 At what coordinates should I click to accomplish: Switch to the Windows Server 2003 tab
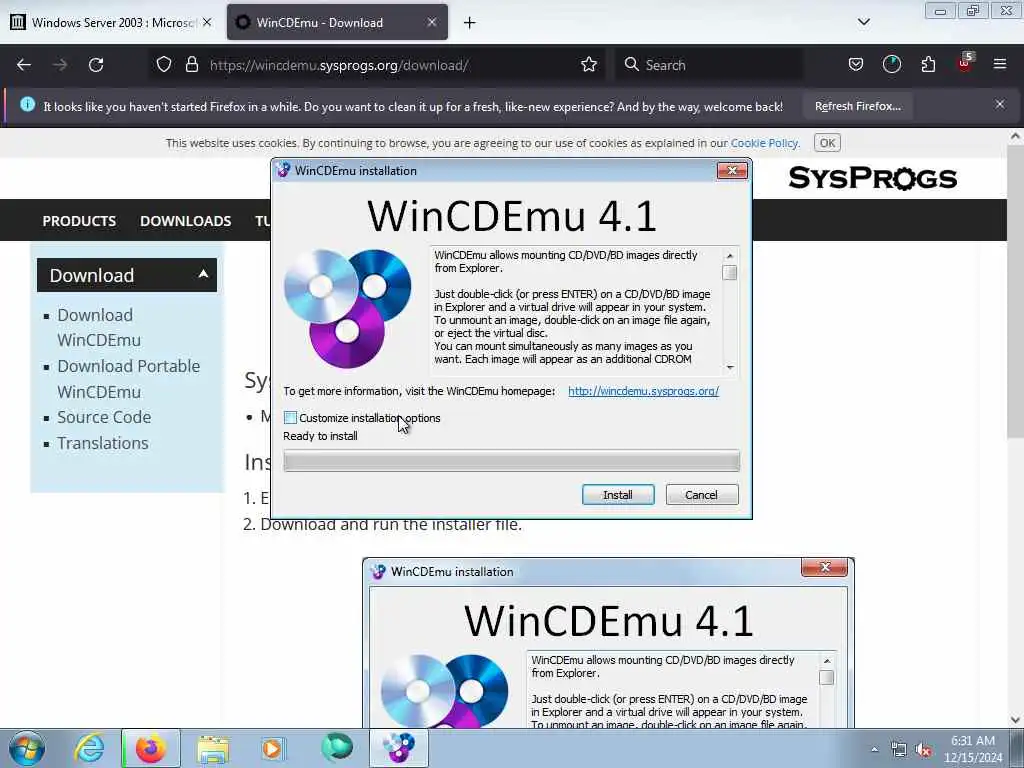(111, 22)
